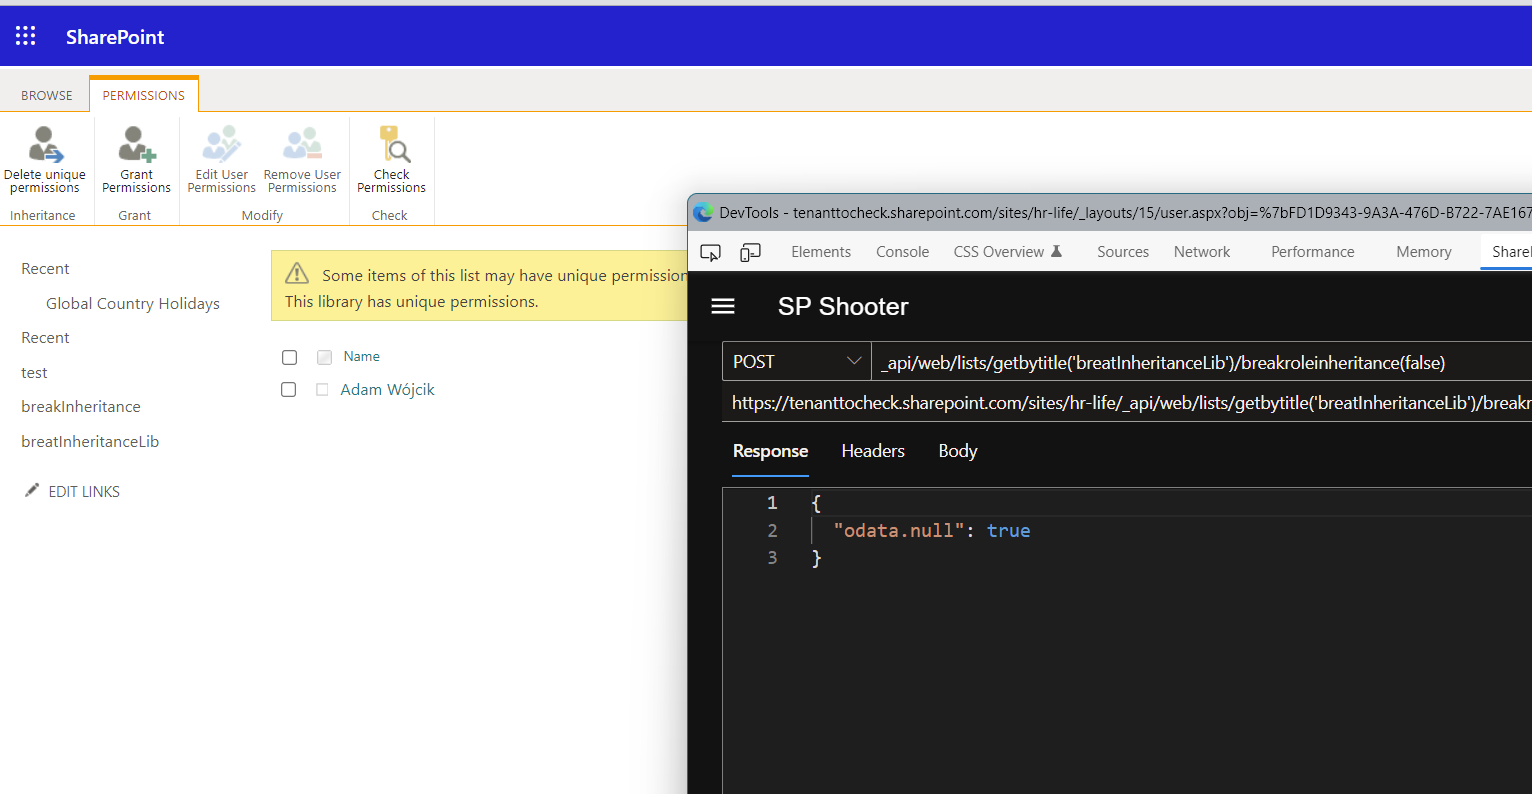Image resolution: width=1532 pixels, height=794 pixels.
Task: Click the Grant Permissions icon
Action: (137, 145)
